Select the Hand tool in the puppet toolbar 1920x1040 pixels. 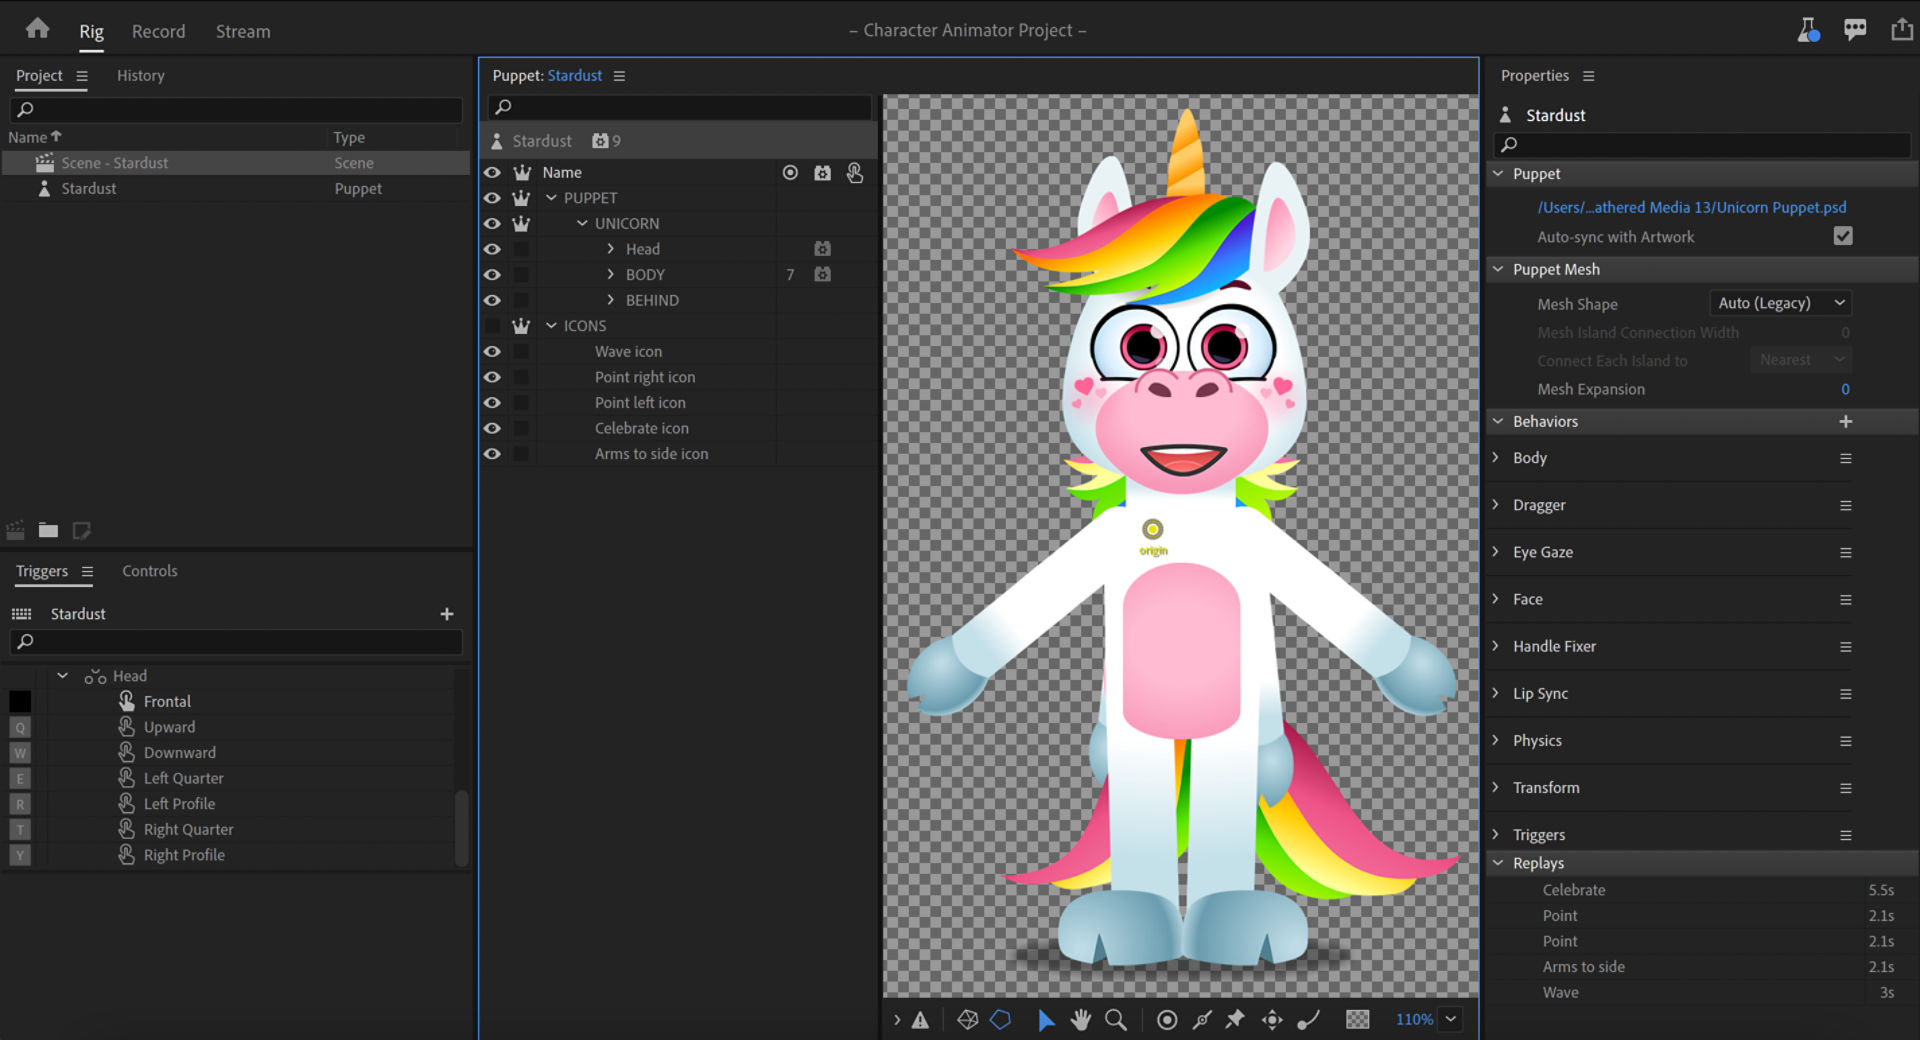[1080, 1019]
